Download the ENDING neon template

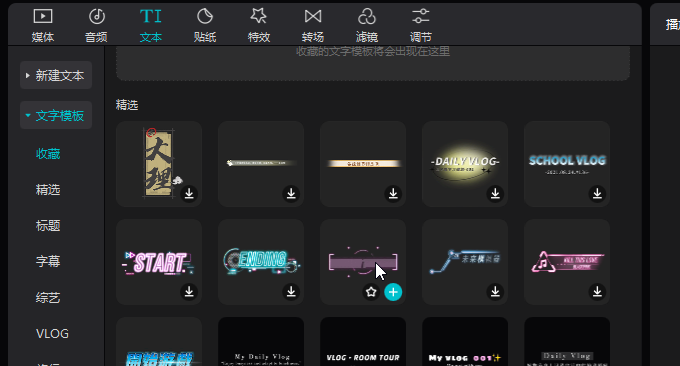[x=291, y=291]
